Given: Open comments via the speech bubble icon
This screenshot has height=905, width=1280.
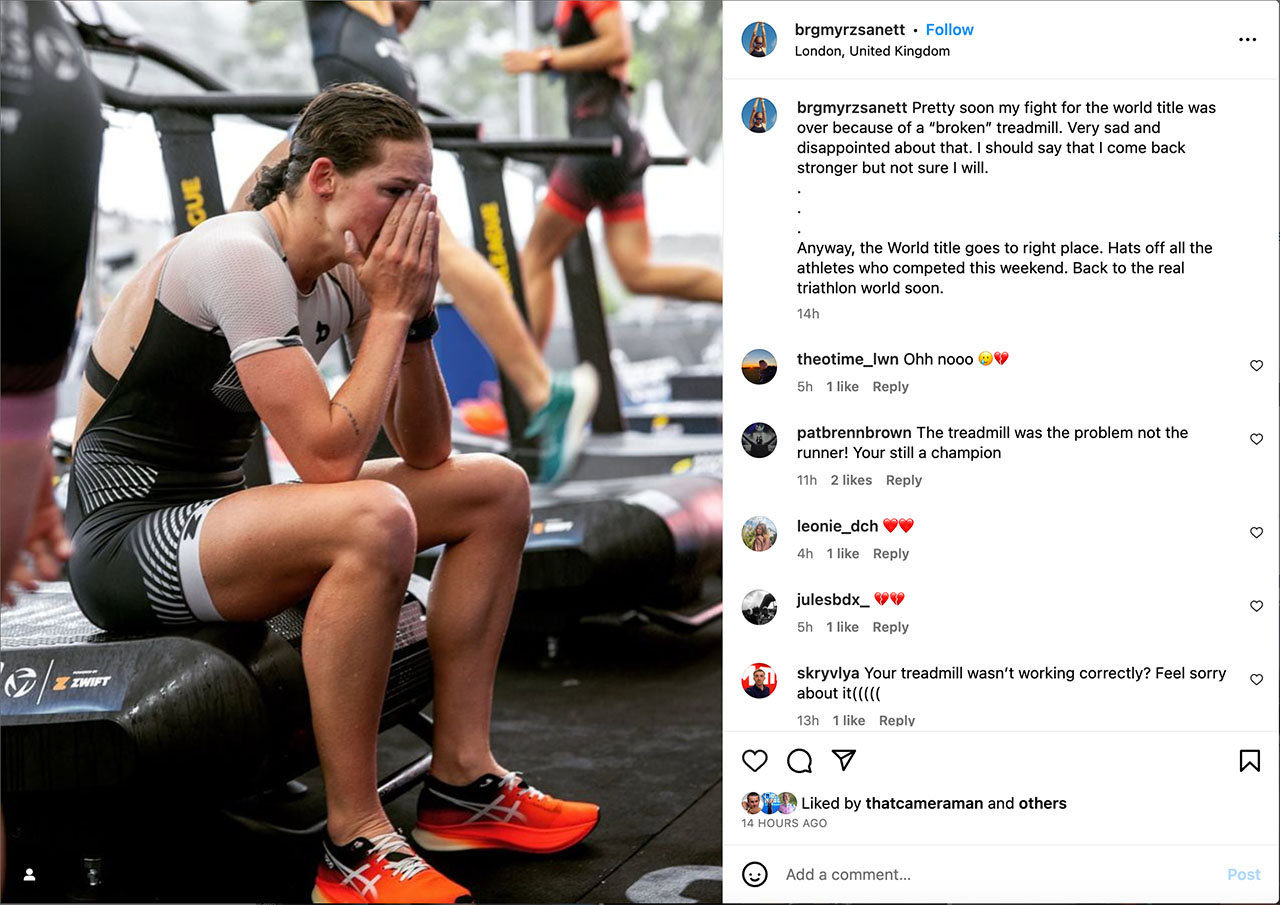Looking at the screenshot, I should click(x=799, y=761).
